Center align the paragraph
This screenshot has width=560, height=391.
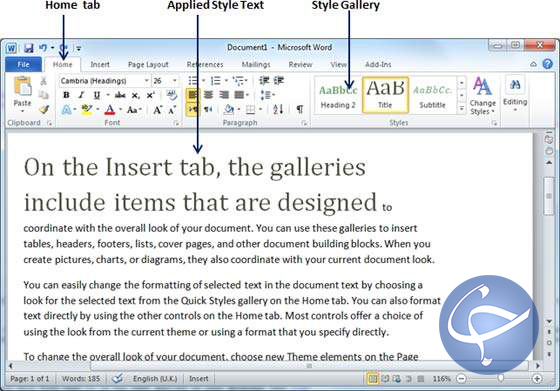208,95
